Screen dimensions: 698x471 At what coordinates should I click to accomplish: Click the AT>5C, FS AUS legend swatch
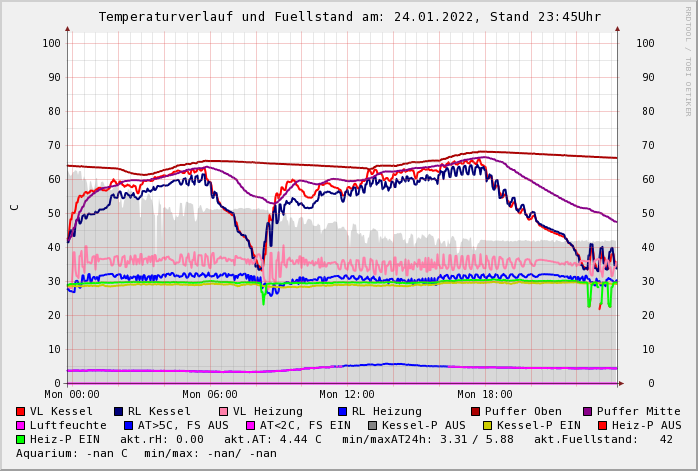[x=129, y=425]
